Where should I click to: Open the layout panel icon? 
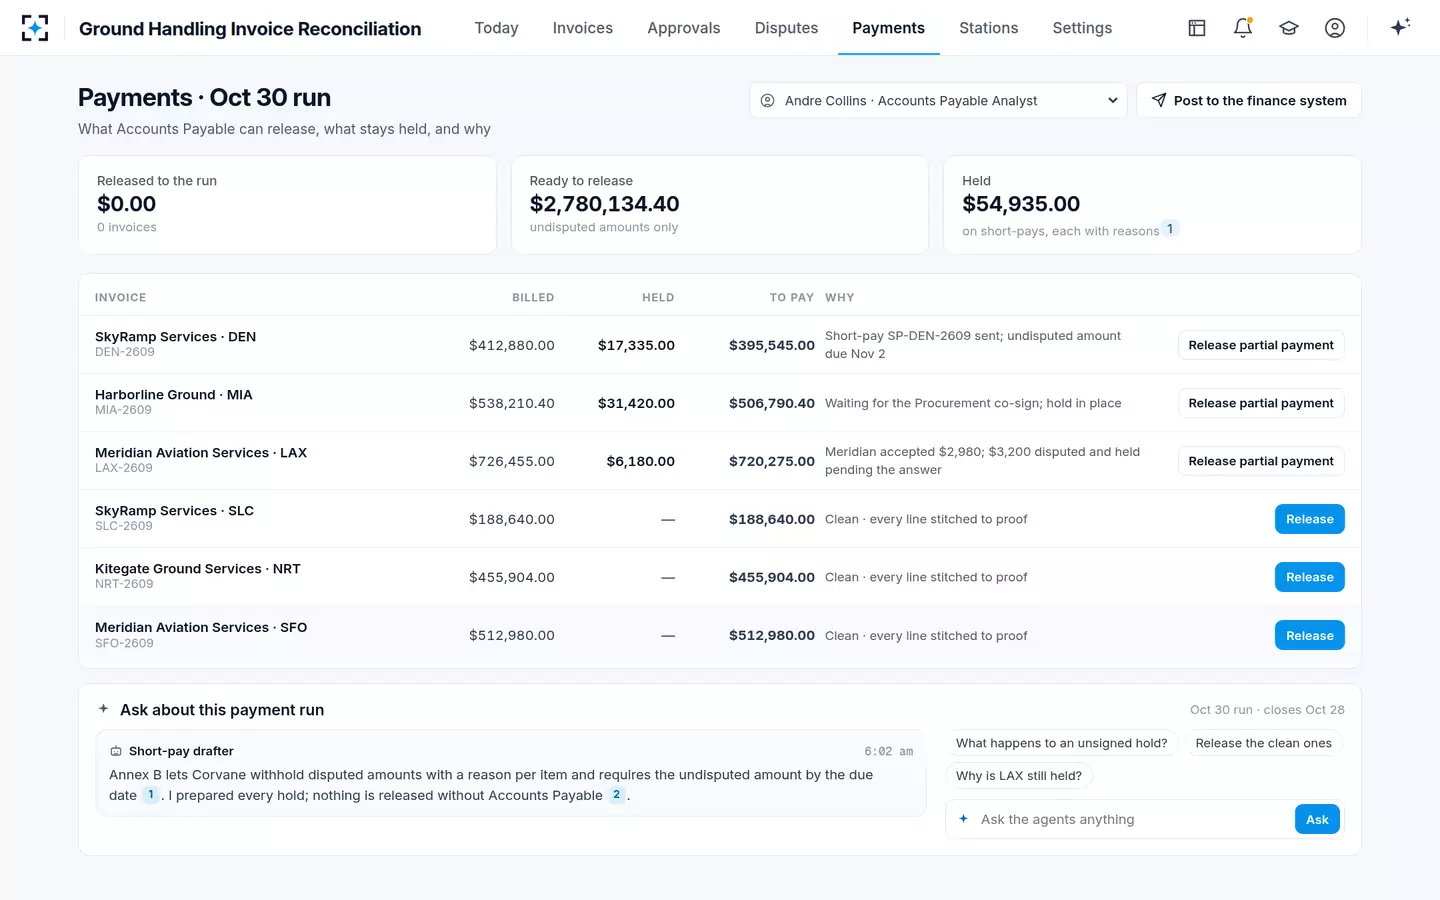coord(1197,28)
